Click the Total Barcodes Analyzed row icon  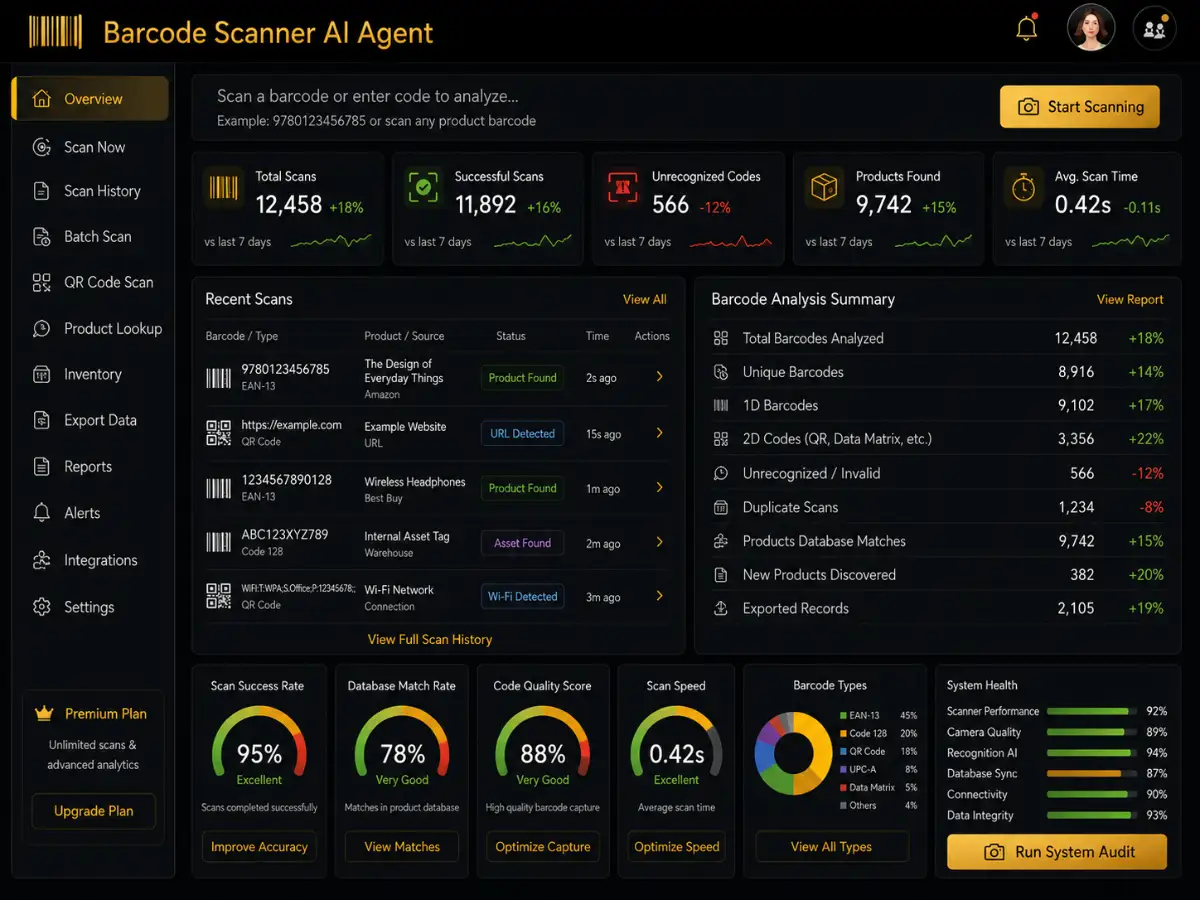tap(721, 338)
